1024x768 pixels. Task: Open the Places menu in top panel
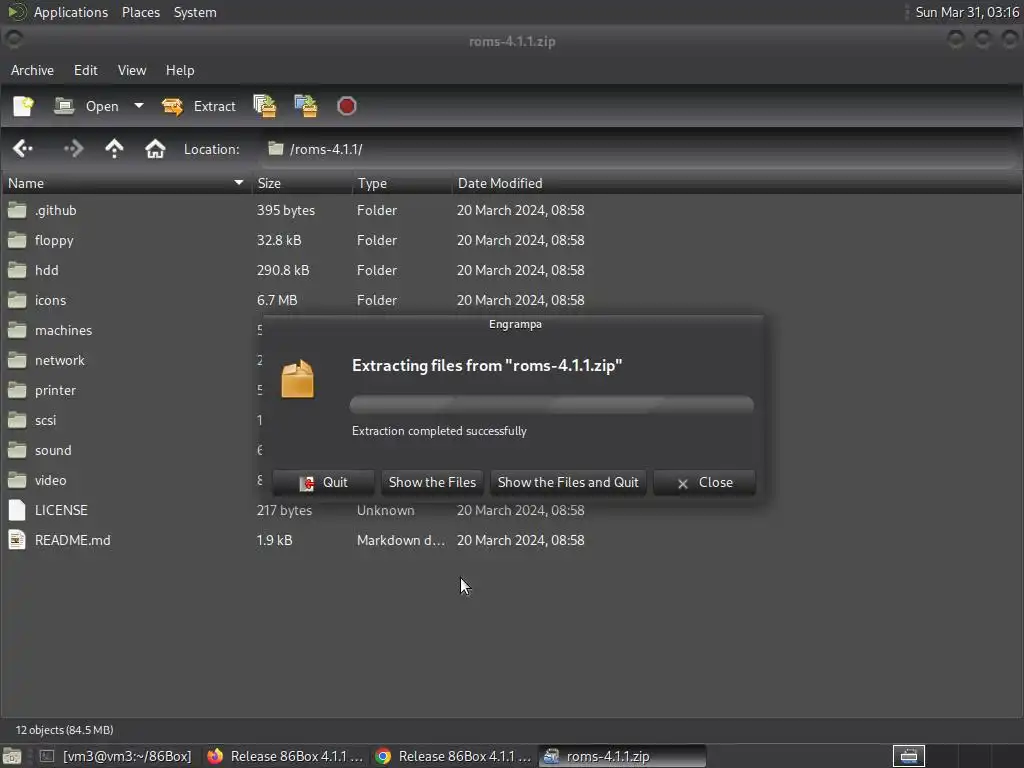click(141, 12)
